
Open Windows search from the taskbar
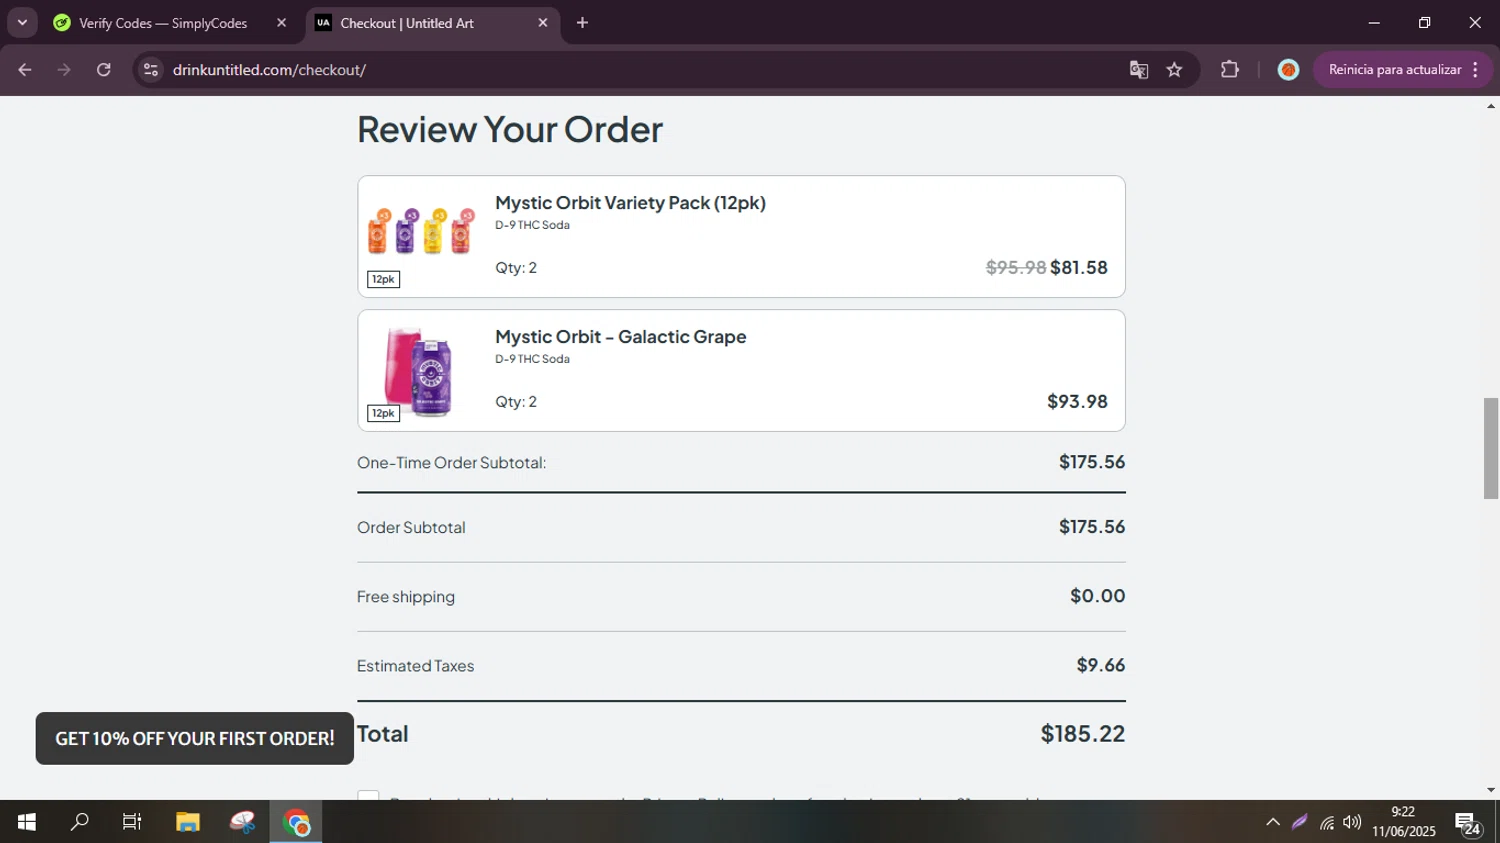tap(79, 822)
